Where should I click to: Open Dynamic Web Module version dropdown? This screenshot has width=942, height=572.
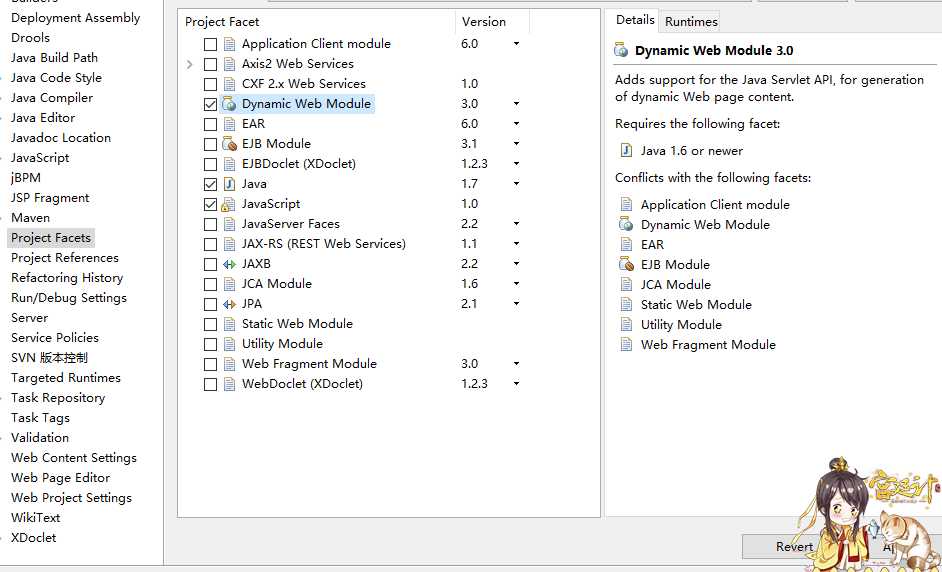pyautogui.click(x=516, y=104)
